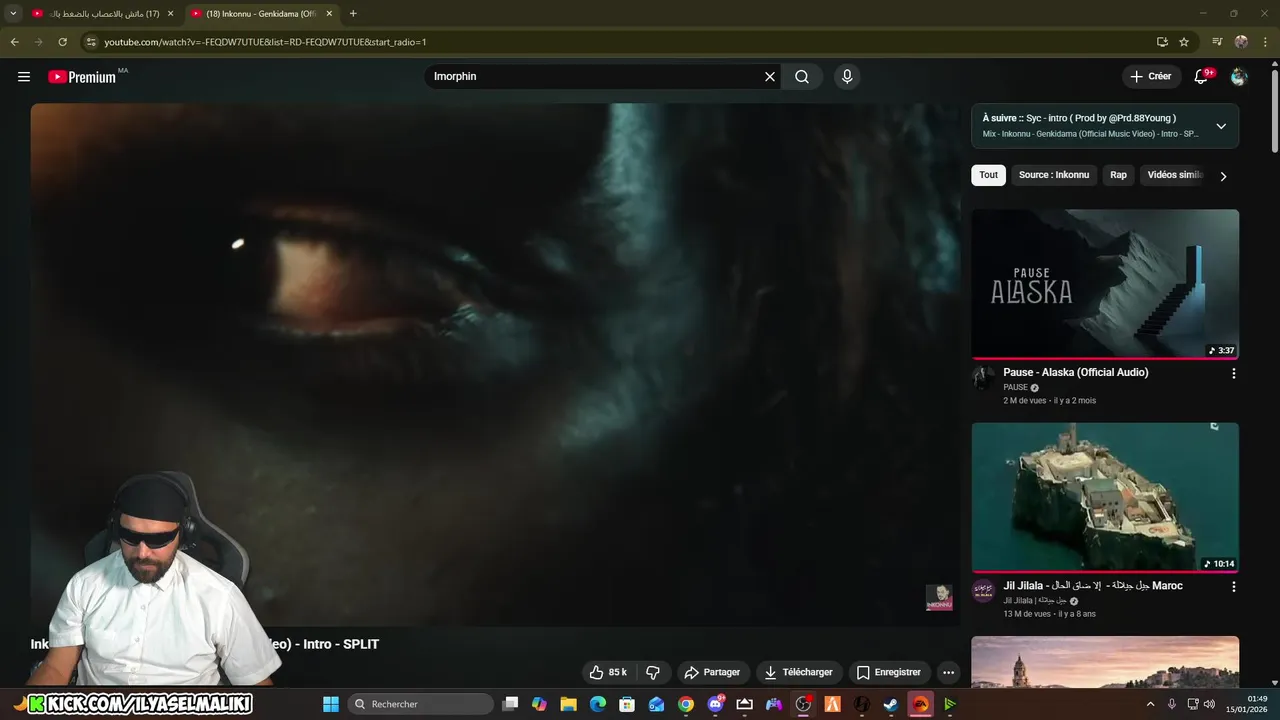This screenshot has height=720, width=1280.
Task: Open Copilot from taskbar
Action: pos(539,704)
